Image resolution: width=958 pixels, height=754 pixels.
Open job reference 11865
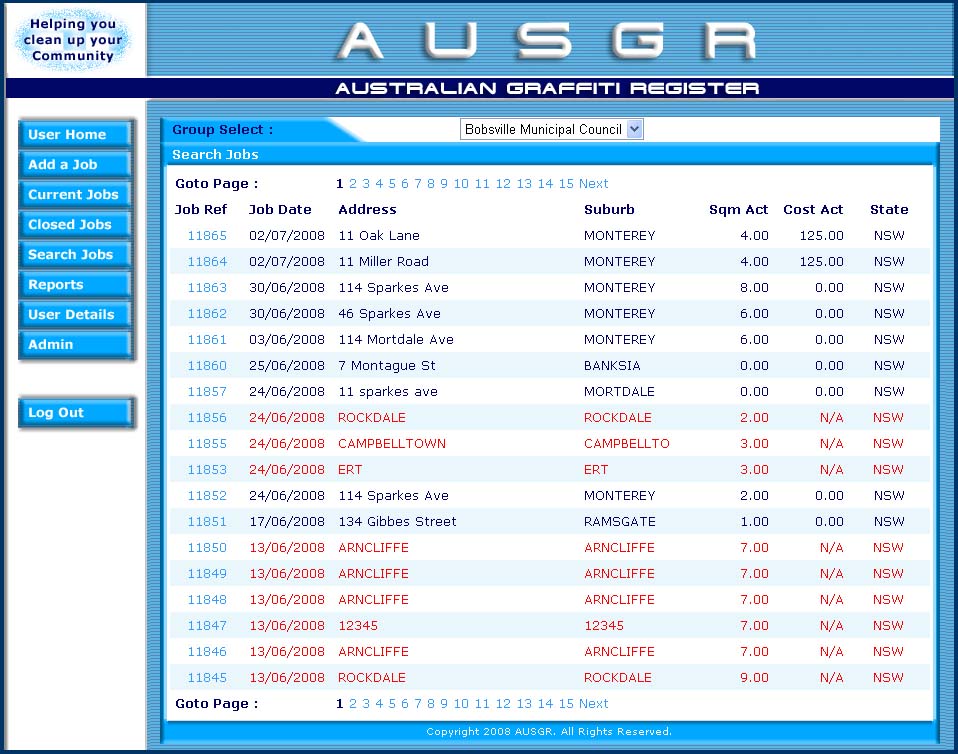coord(207,236)
